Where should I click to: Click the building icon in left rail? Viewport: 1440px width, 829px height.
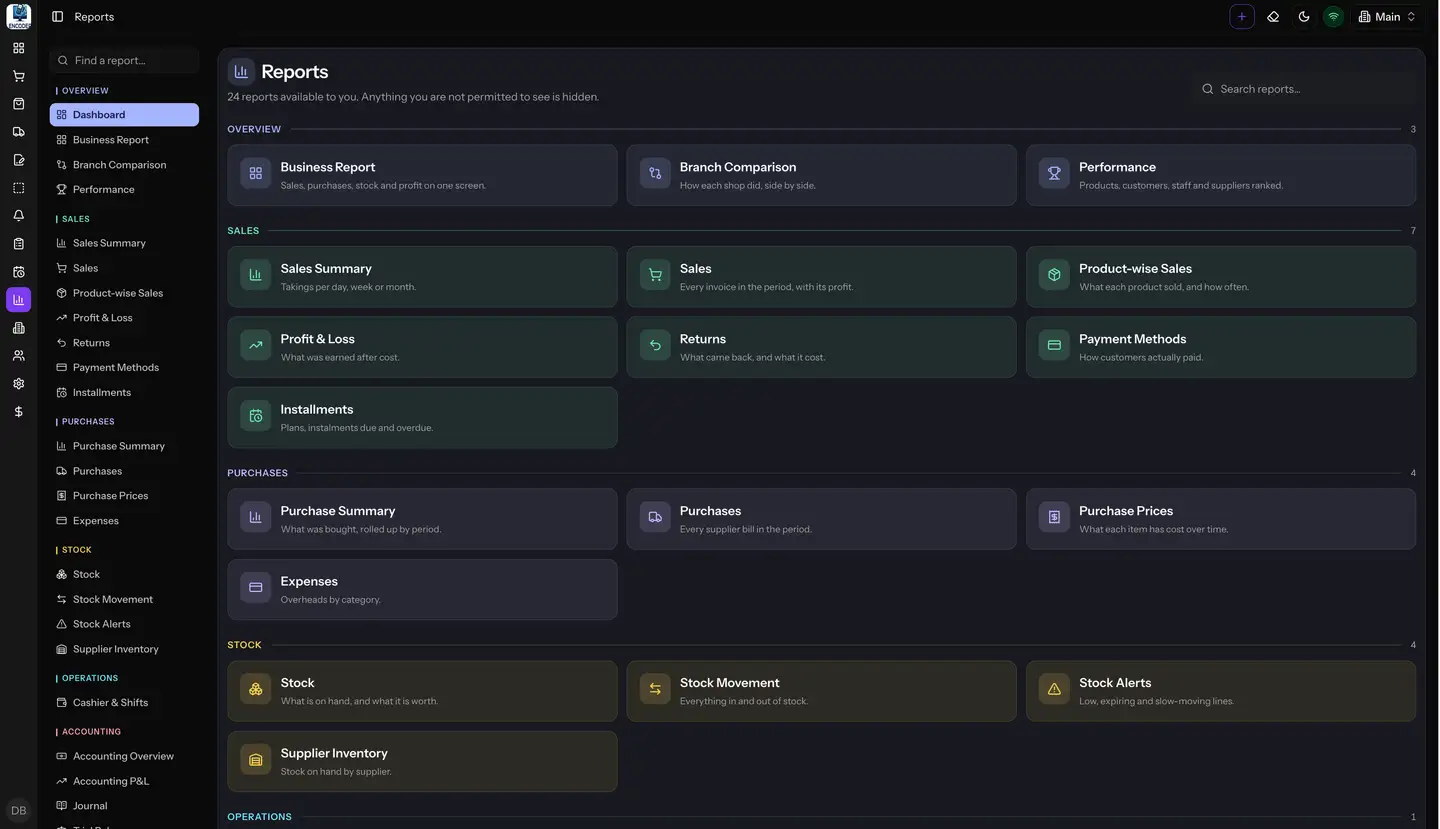18,328
